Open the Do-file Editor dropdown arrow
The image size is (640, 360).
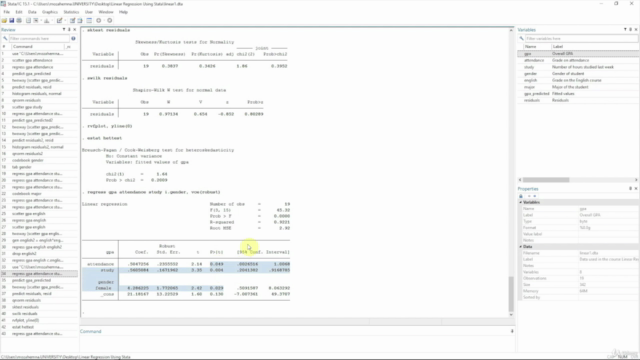(65, 20)
